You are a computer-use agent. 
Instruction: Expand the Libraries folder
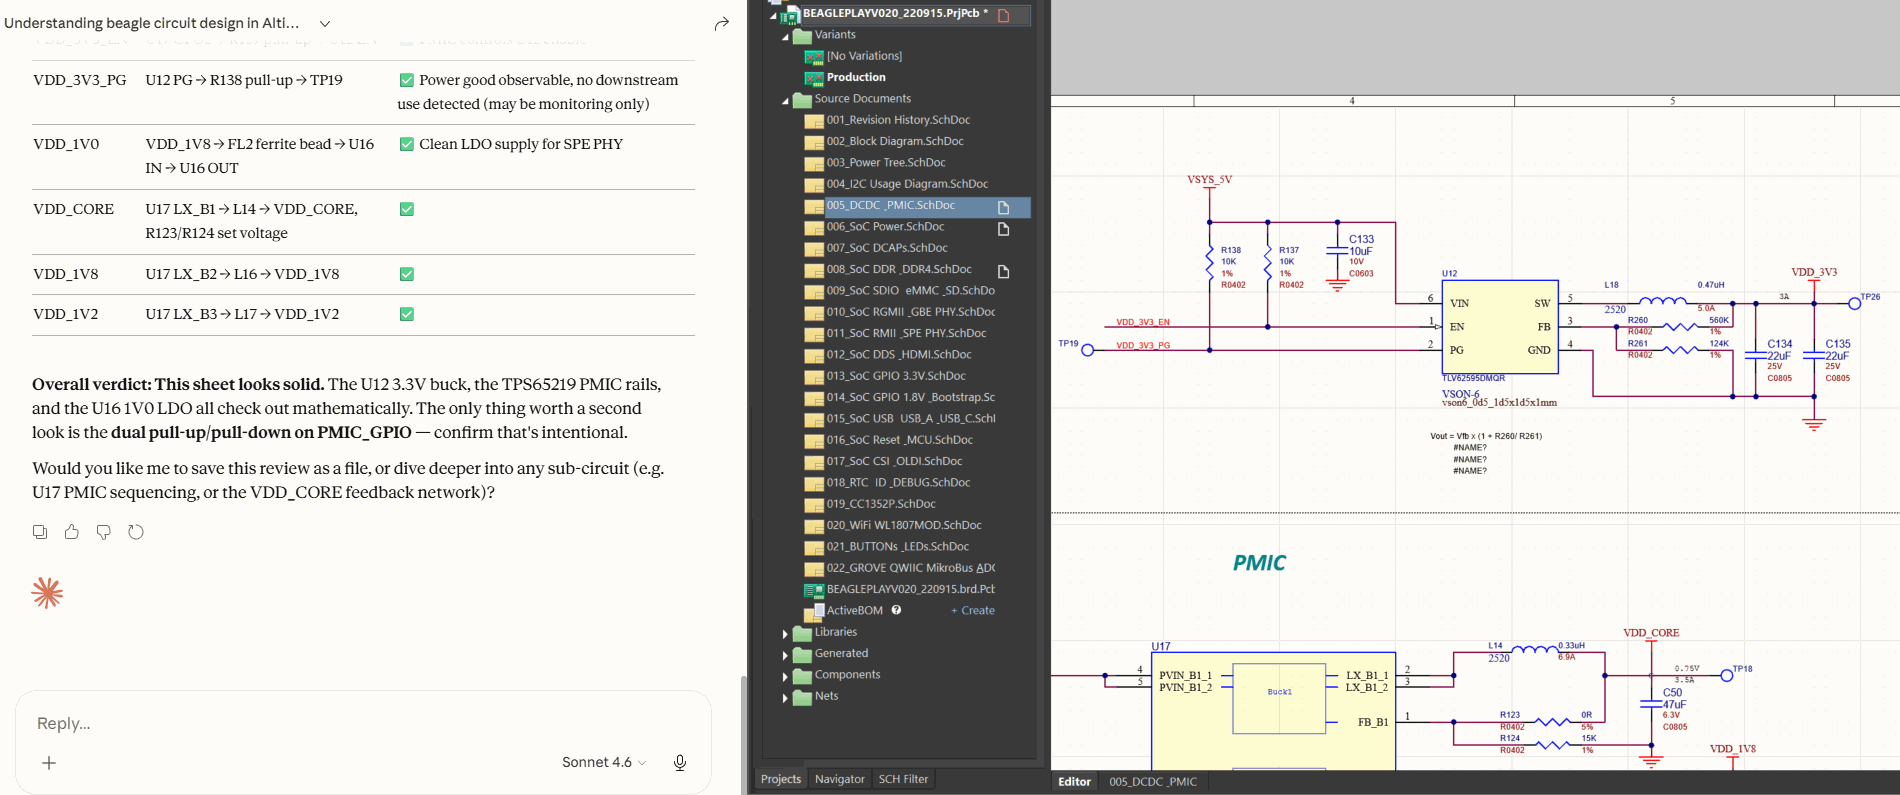[785, 633]
